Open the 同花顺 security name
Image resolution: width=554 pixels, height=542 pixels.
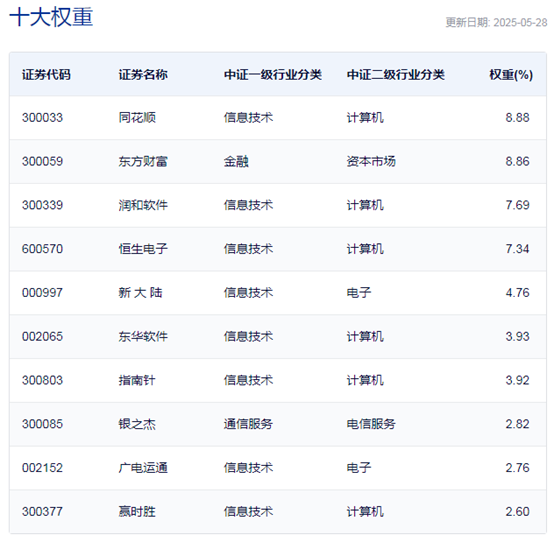pos(137,118)
